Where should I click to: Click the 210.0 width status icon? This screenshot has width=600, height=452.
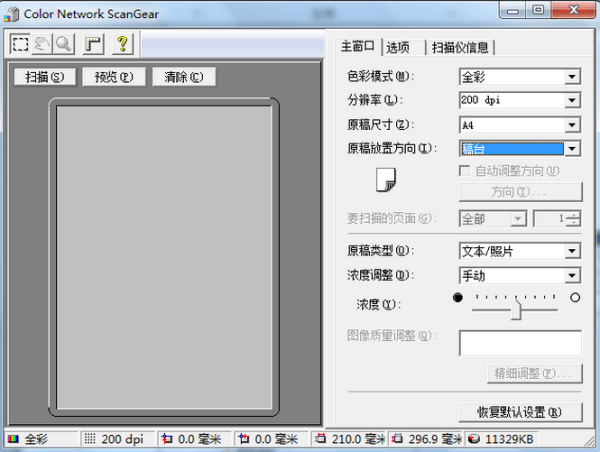pyautogui.click(x=320, y=439)
